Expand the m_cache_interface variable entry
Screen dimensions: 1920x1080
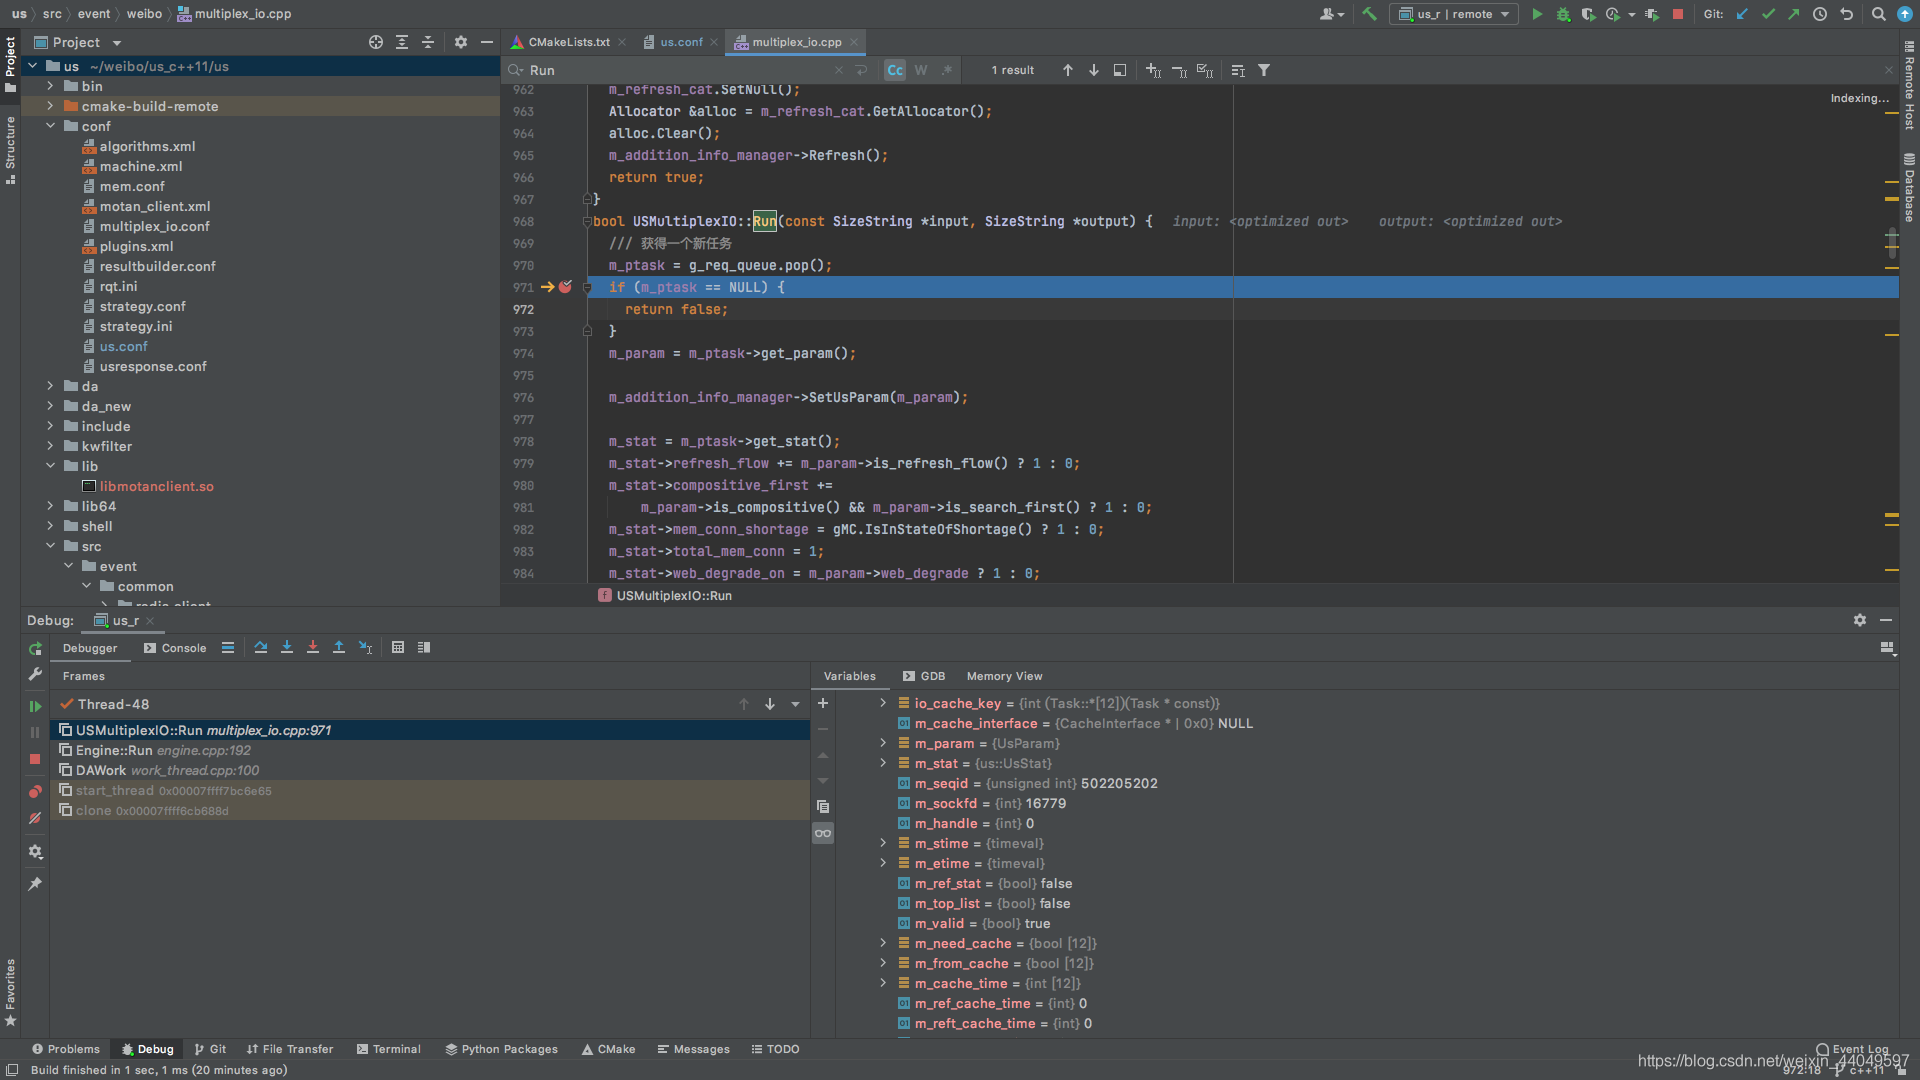(881, 723)
